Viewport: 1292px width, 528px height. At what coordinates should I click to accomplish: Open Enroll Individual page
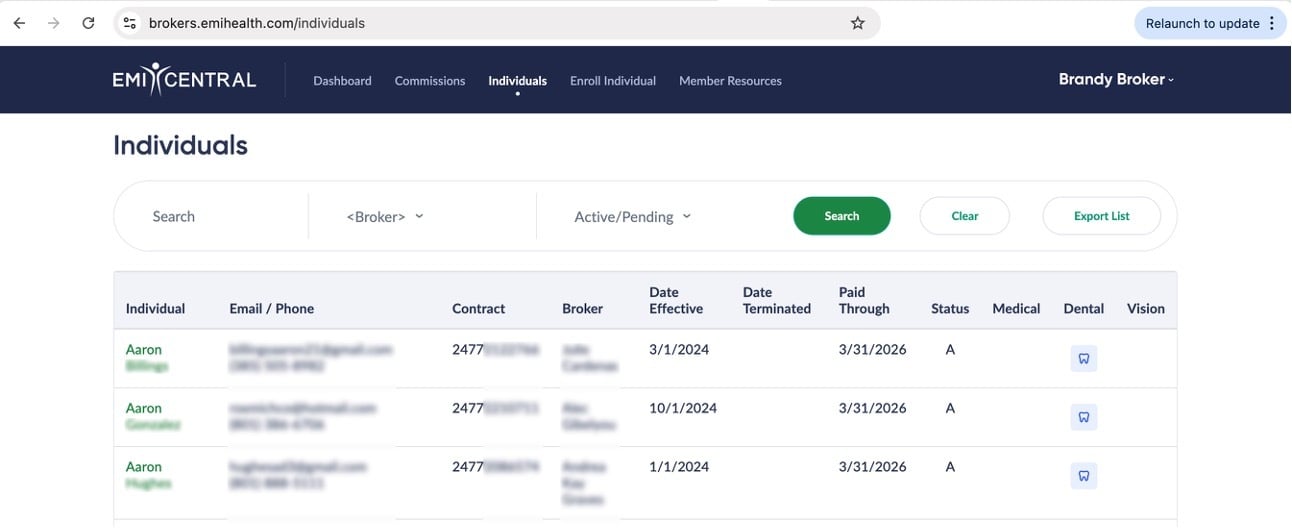pos(613,81)
